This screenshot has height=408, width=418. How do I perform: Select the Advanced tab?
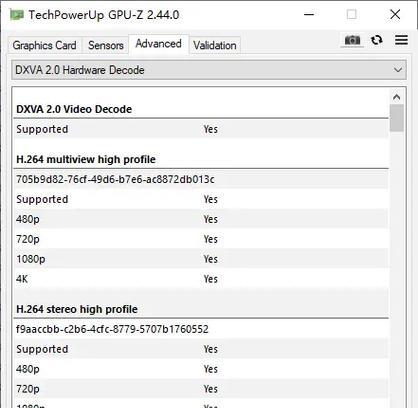[x=159, y=44]
